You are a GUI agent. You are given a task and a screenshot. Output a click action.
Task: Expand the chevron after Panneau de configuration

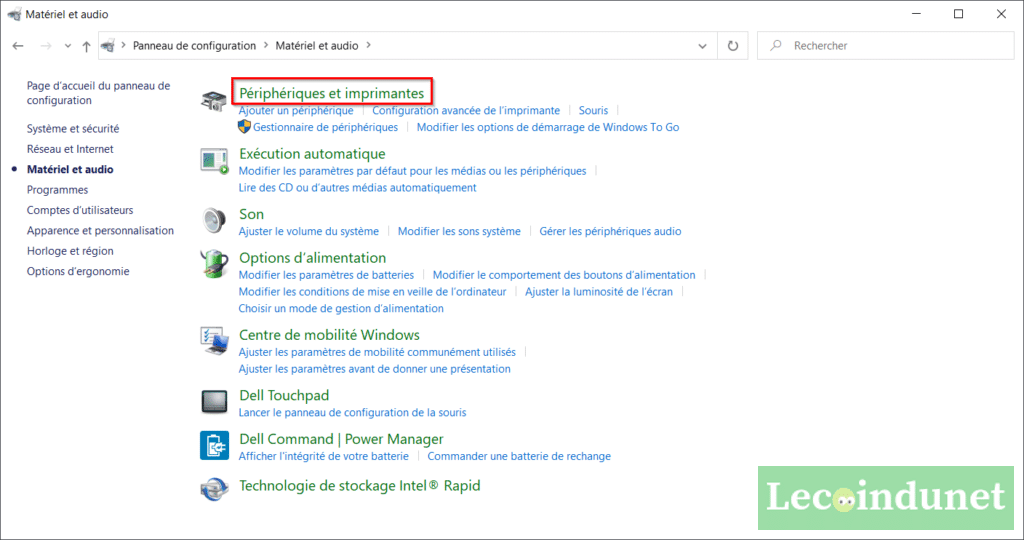click(266, 46)
